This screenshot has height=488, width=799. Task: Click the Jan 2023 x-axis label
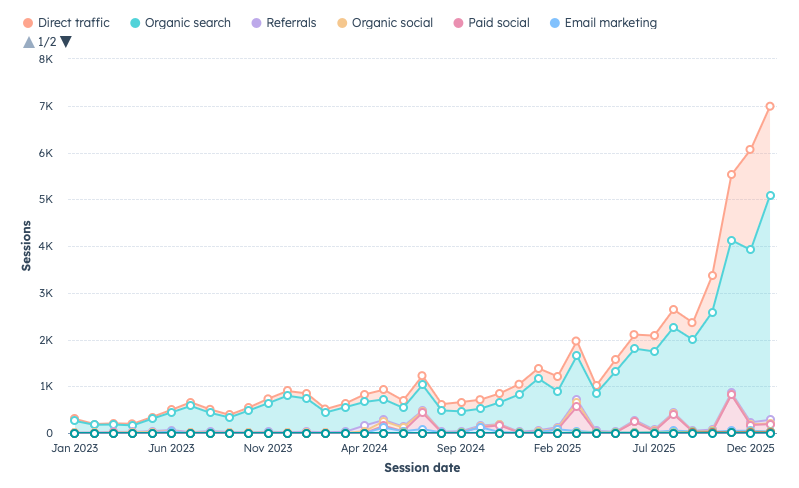click(x=75, y=449)
